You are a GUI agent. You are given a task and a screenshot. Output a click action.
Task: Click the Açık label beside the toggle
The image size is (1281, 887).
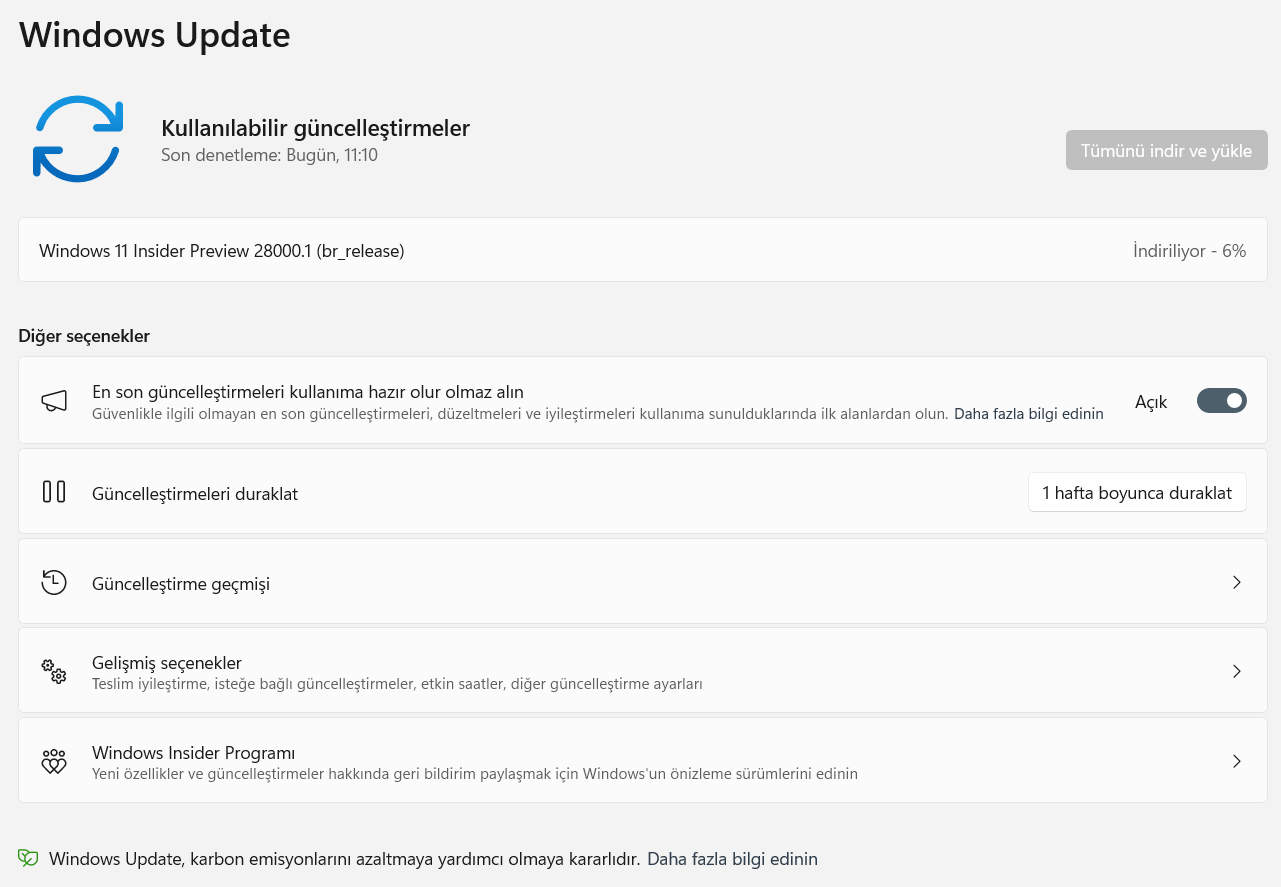pos(1151,402)
